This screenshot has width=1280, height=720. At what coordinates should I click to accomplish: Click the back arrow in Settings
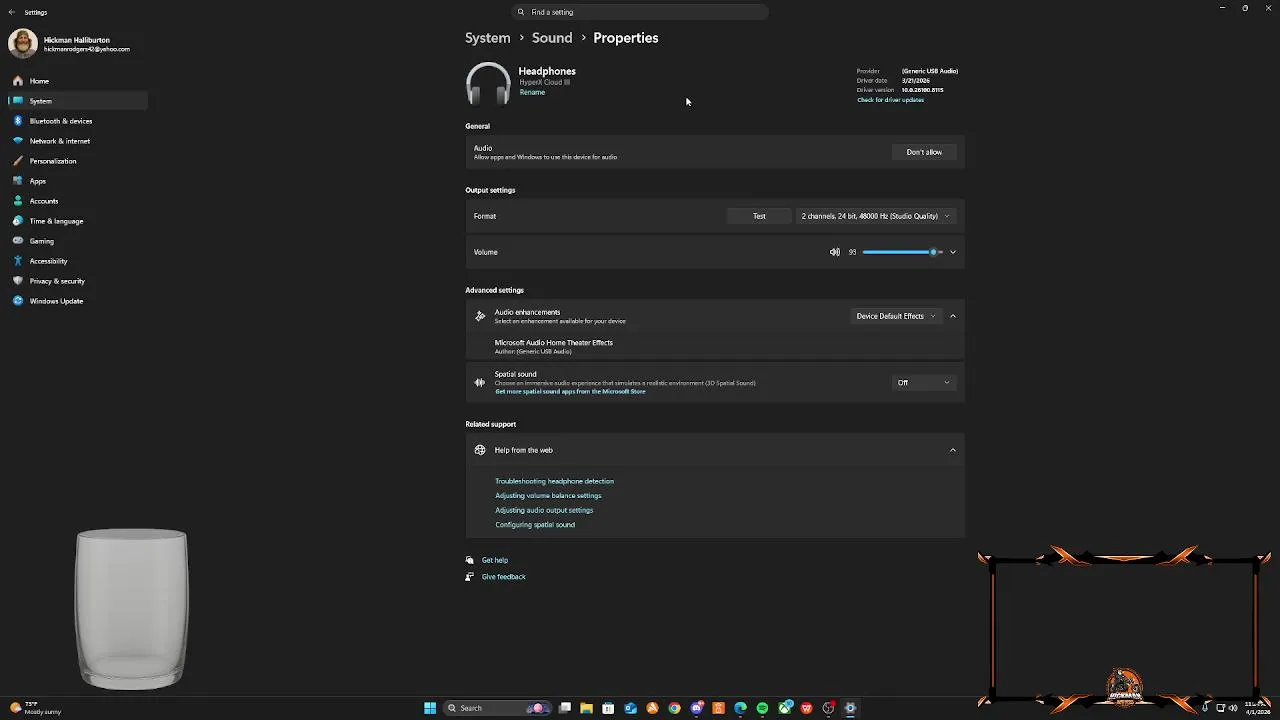[12, 12]
